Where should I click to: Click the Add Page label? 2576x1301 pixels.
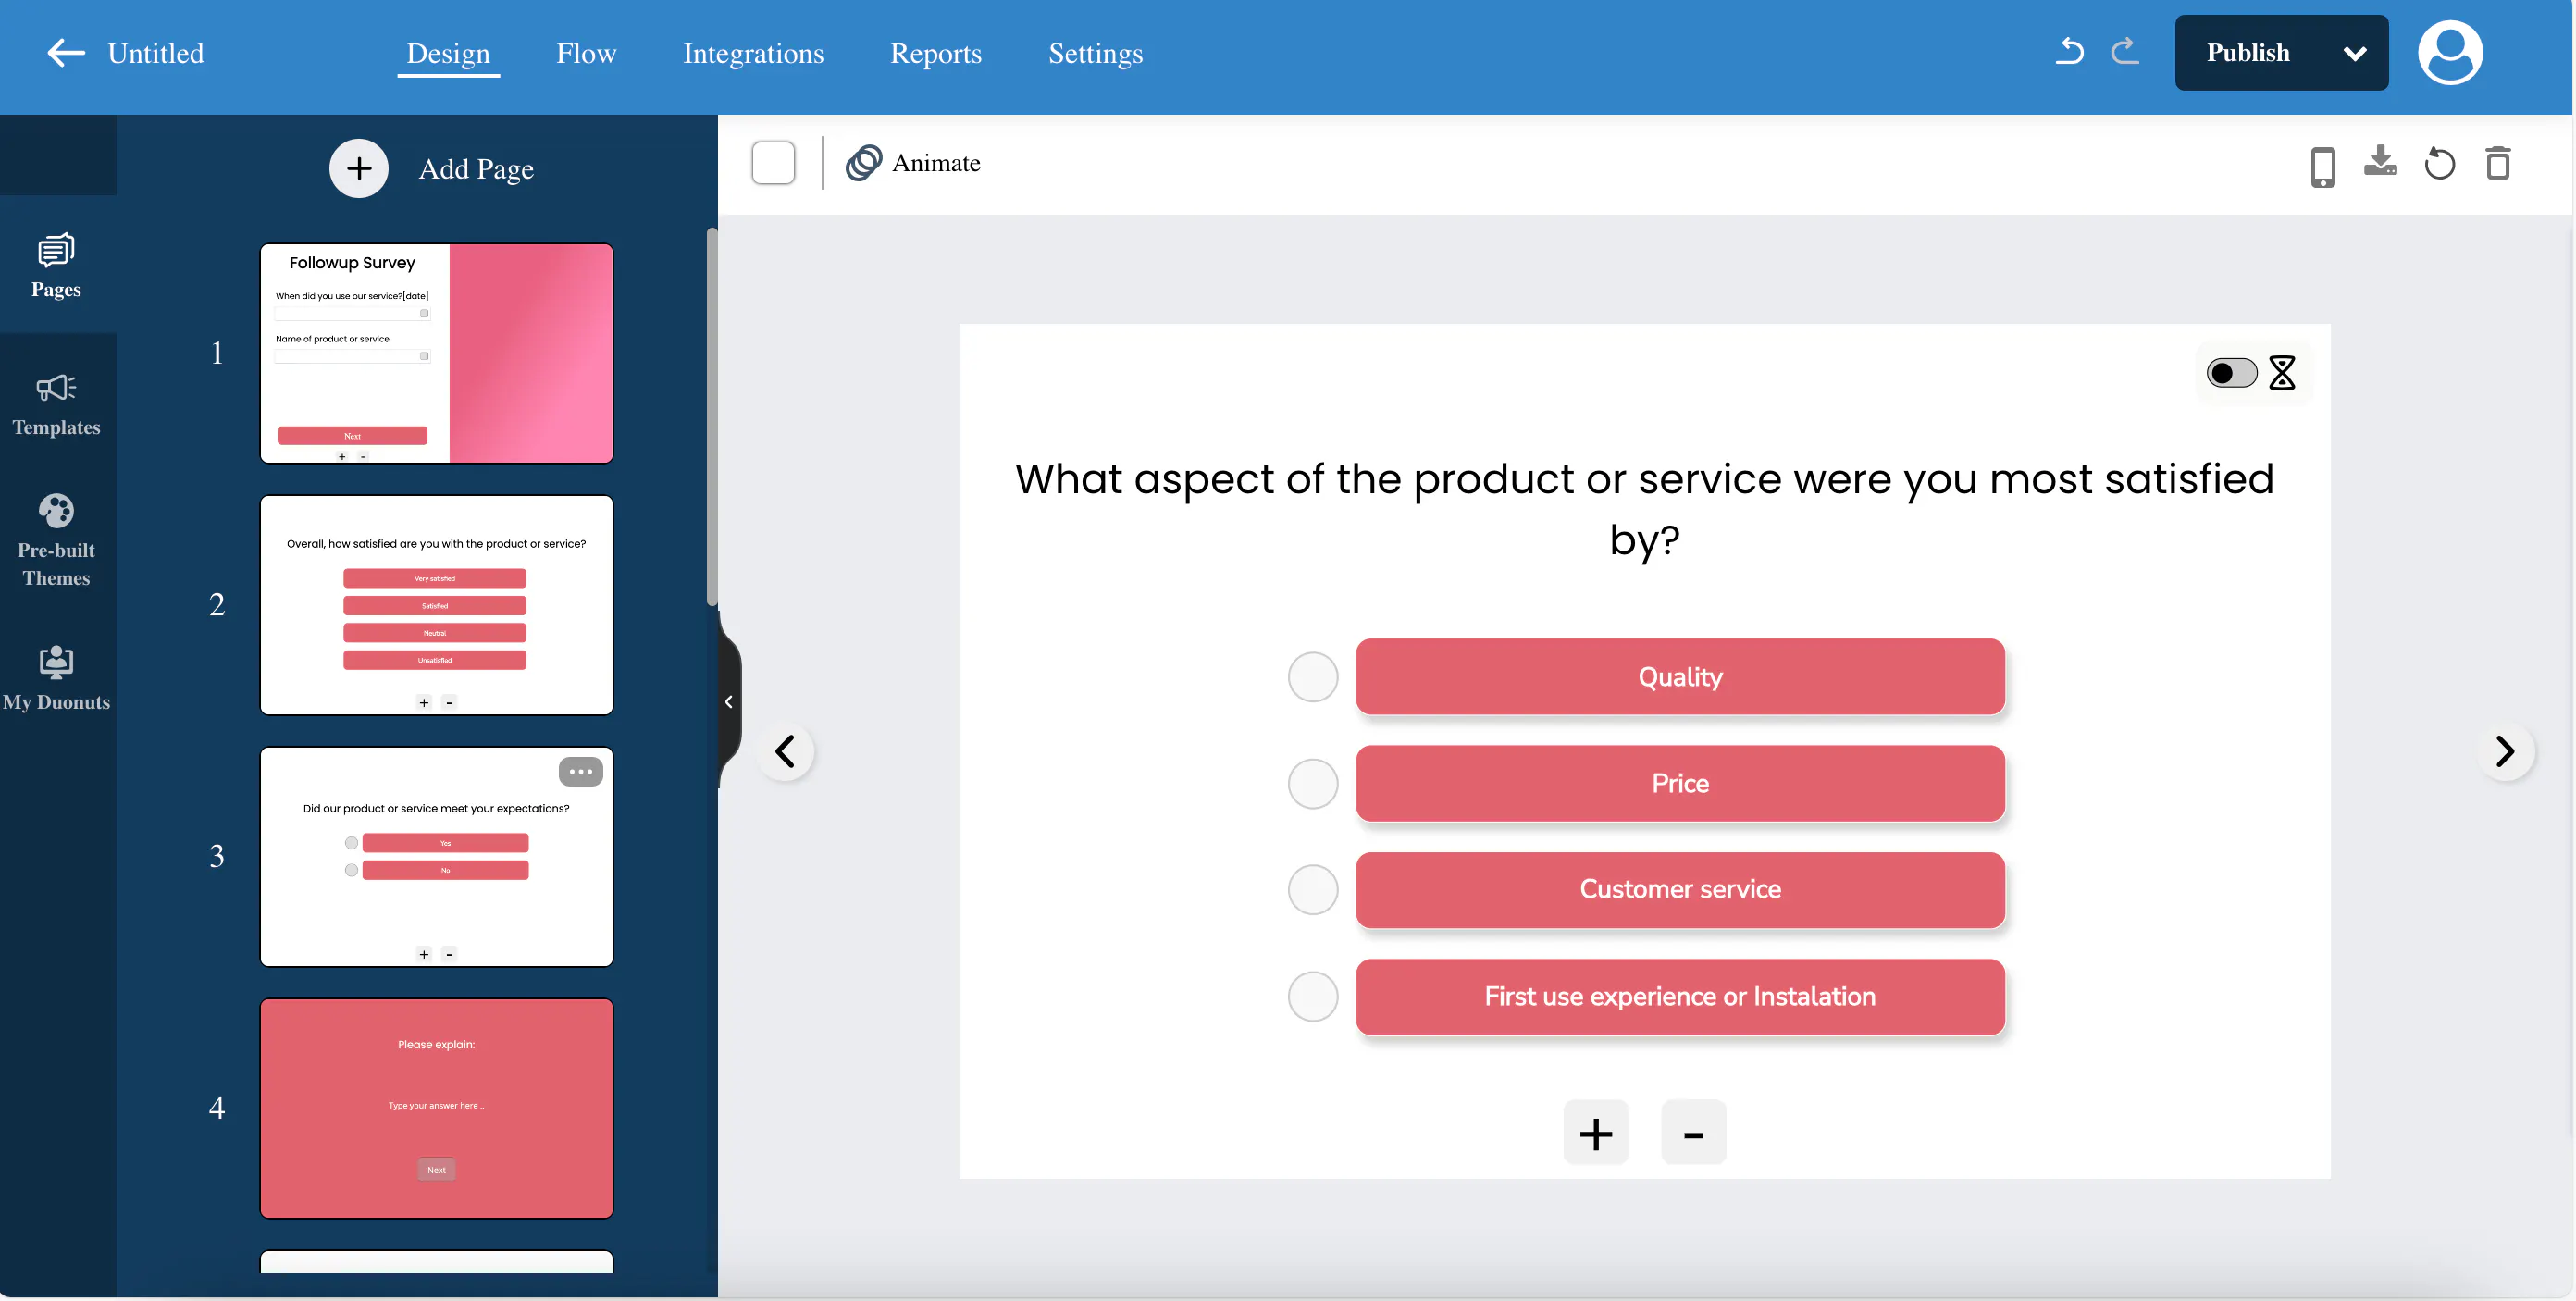476,169
